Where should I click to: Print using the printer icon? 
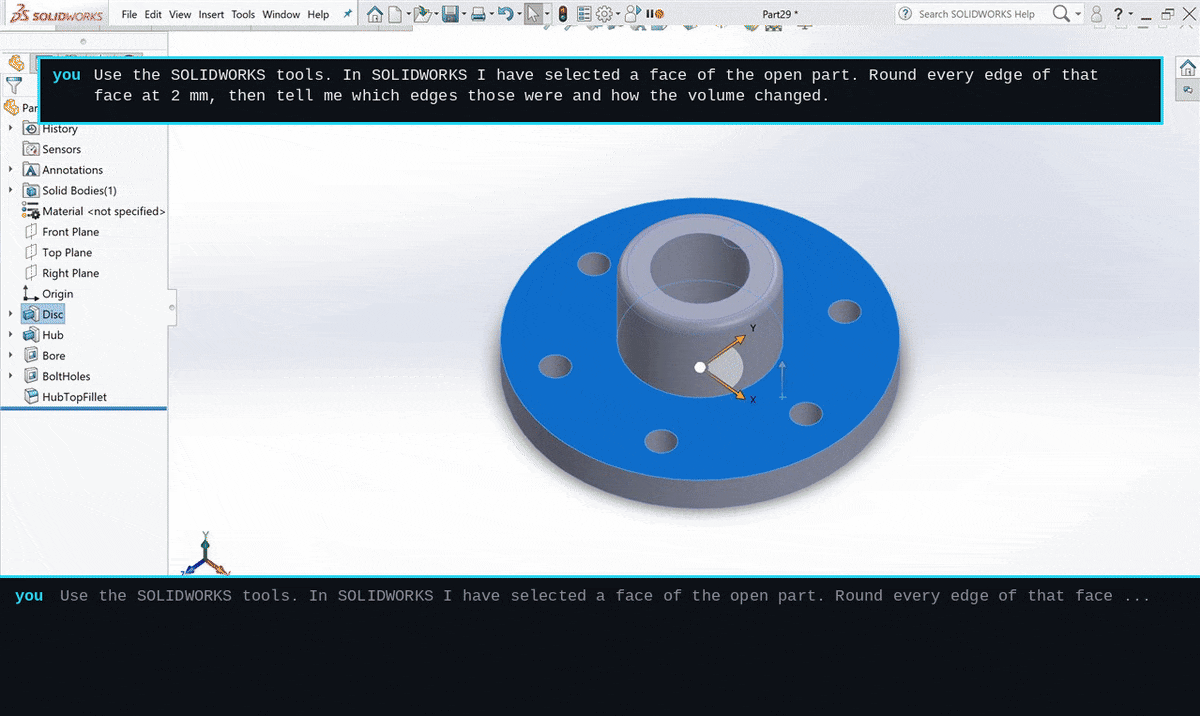(x=479, y=14)
